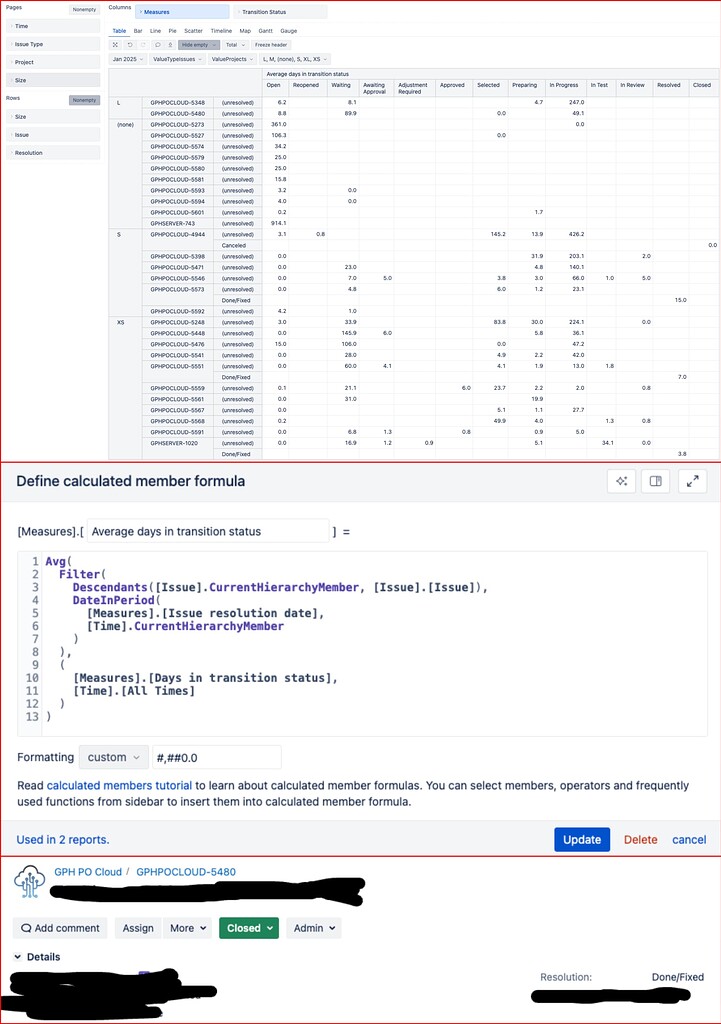721x1024 pixels.
Task: Switch to the Scatter chart tab
Action: click(193, 31)
